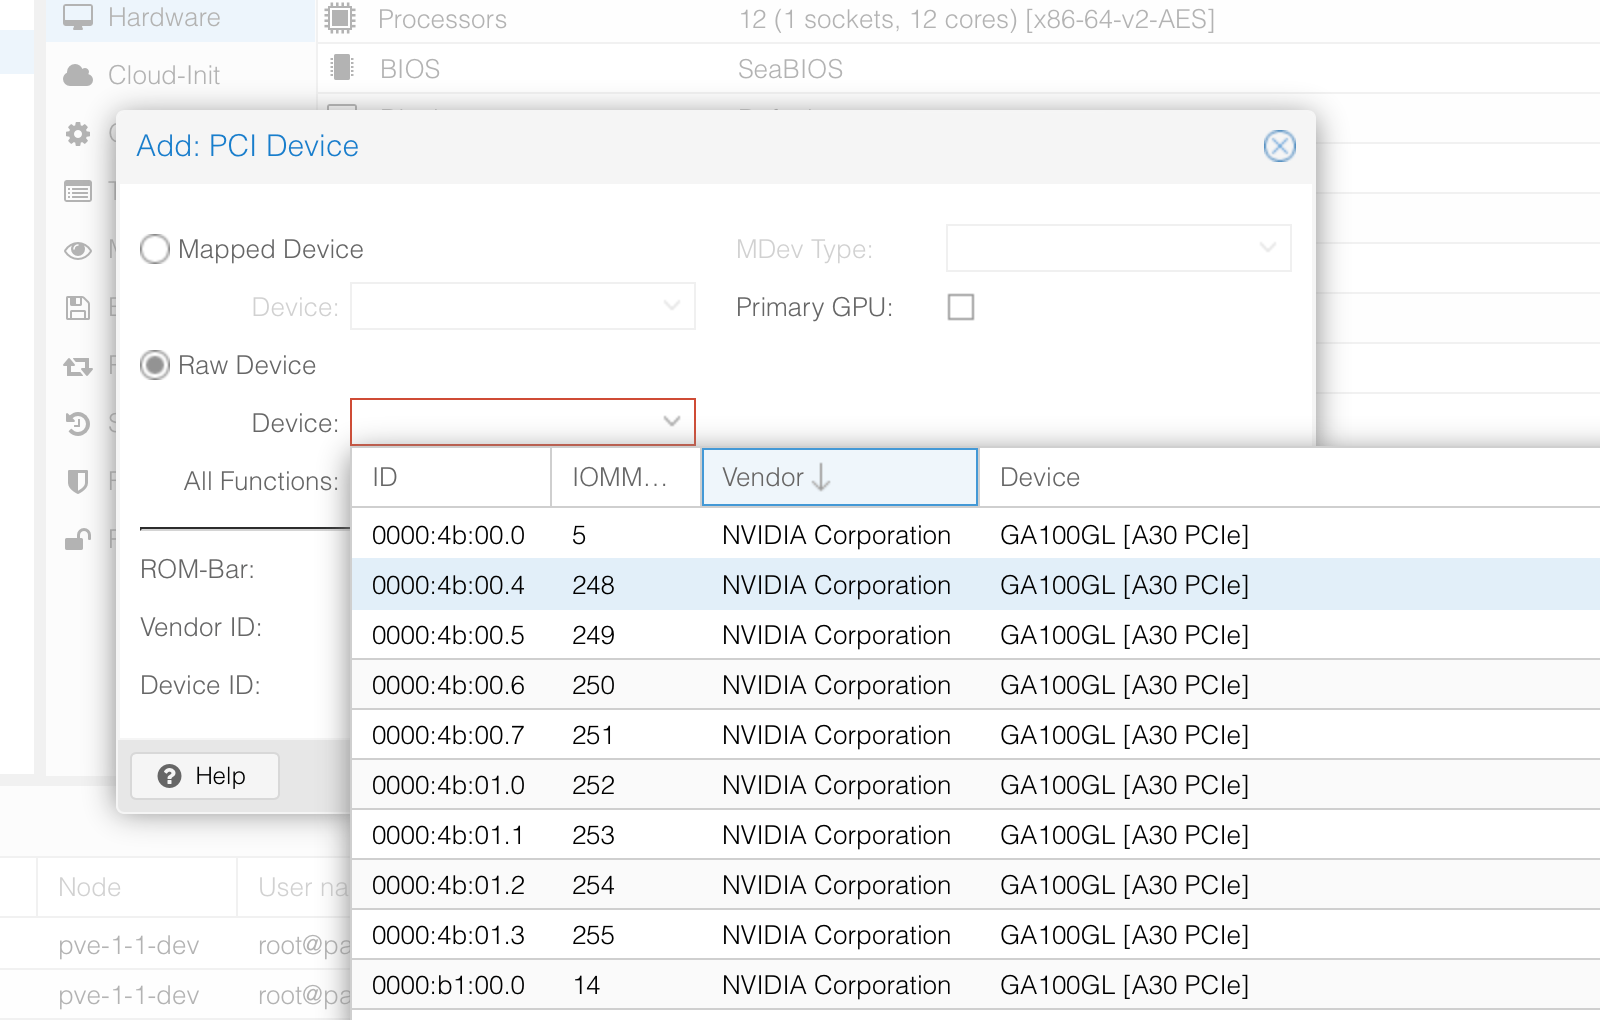The width and height of the screenshot is (1600, 1020).
Task: Click the BIOS chip icon
Action: pyautogui.click(x=342, y=68)
